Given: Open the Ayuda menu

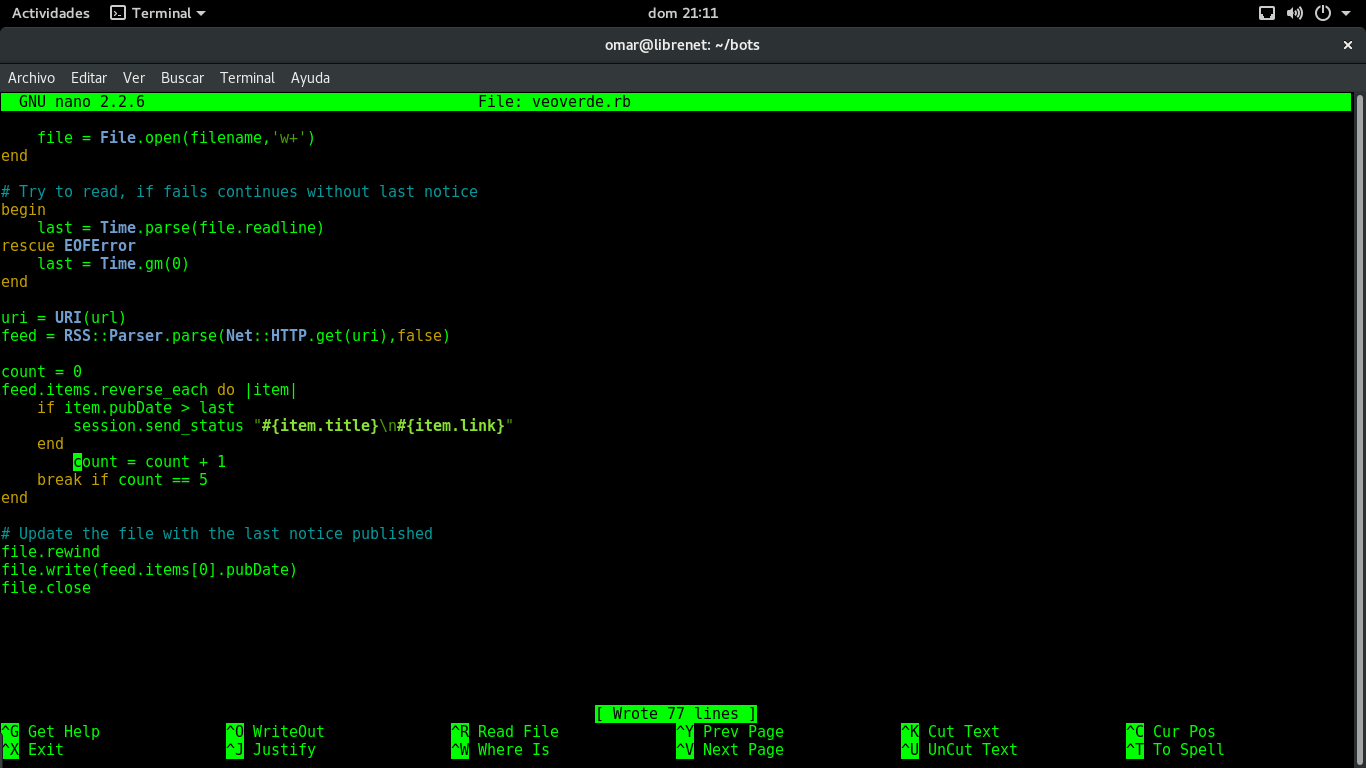Looking at the screenshot, I should pyautogui.click(x=310, y=78).
